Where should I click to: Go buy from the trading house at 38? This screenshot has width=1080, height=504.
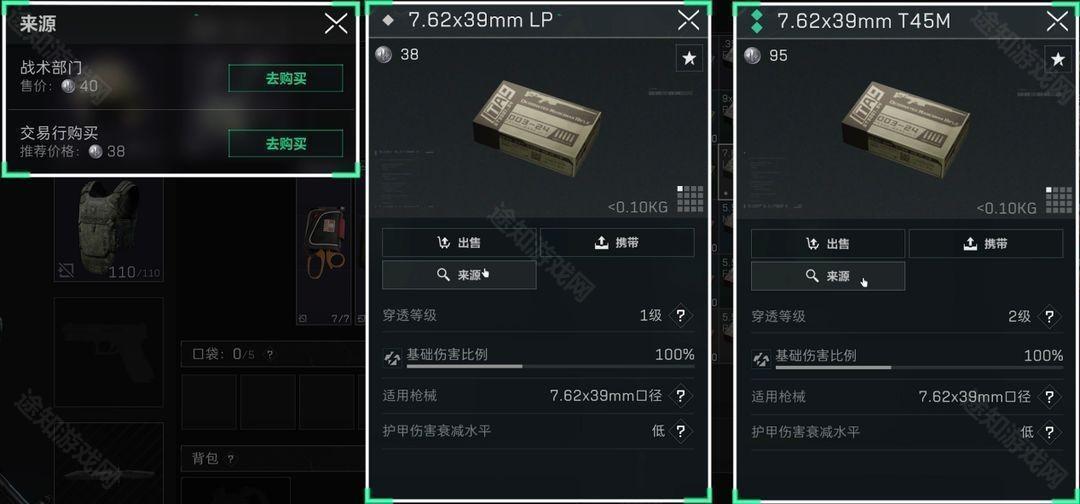click(x=286, y=144)
